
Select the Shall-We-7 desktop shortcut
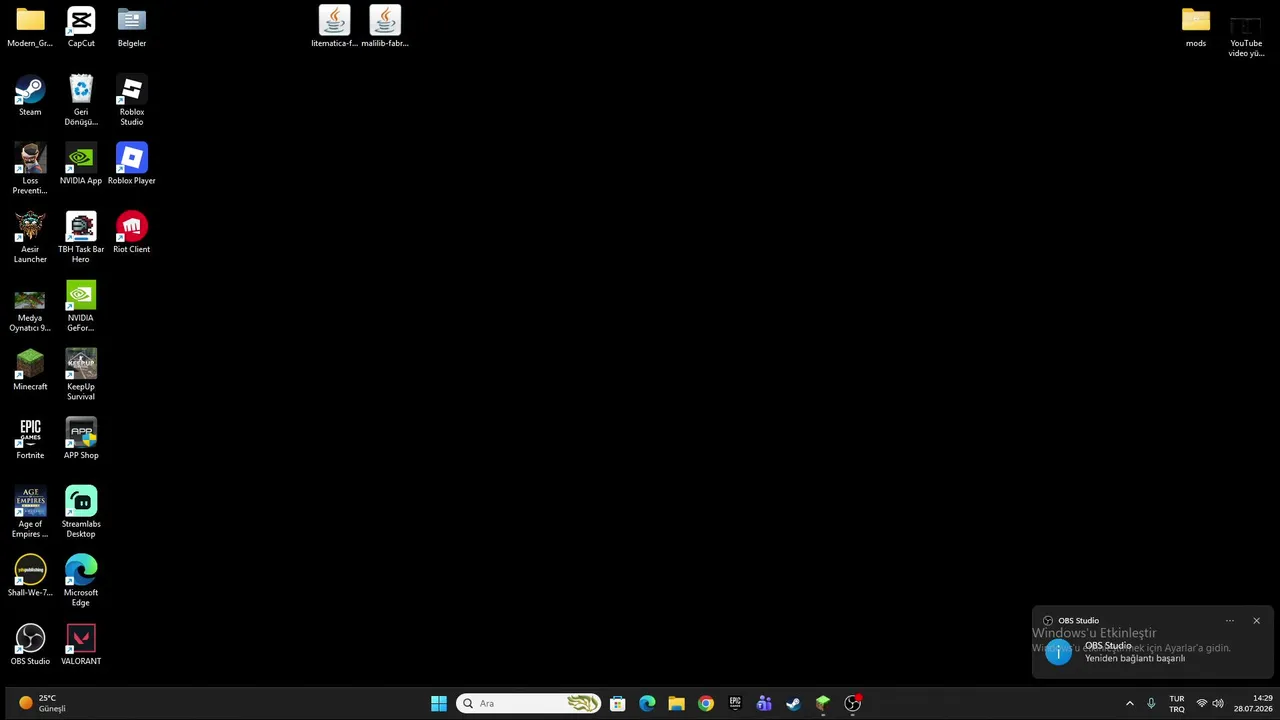(30, 576)
